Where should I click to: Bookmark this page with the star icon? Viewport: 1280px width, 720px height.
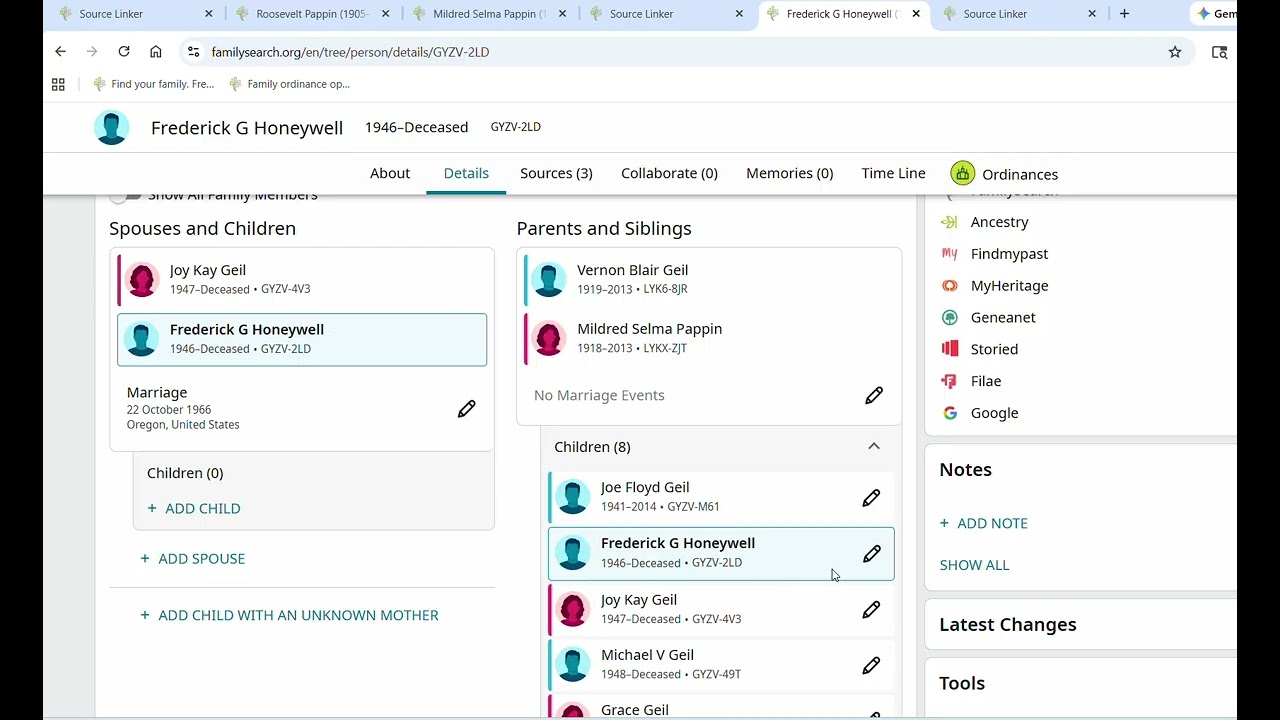(1175, 52)
